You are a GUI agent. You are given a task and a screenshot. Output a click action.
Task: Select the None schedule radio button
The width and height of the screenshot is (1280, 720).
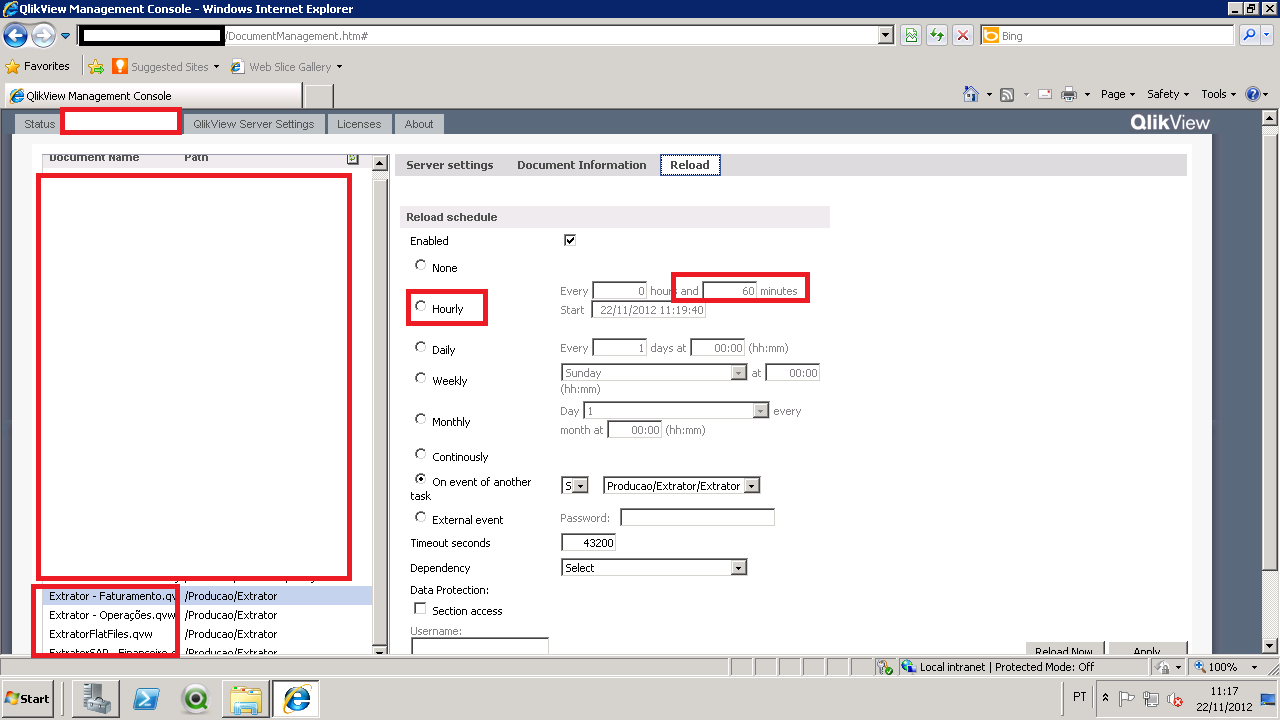point(420,265)
